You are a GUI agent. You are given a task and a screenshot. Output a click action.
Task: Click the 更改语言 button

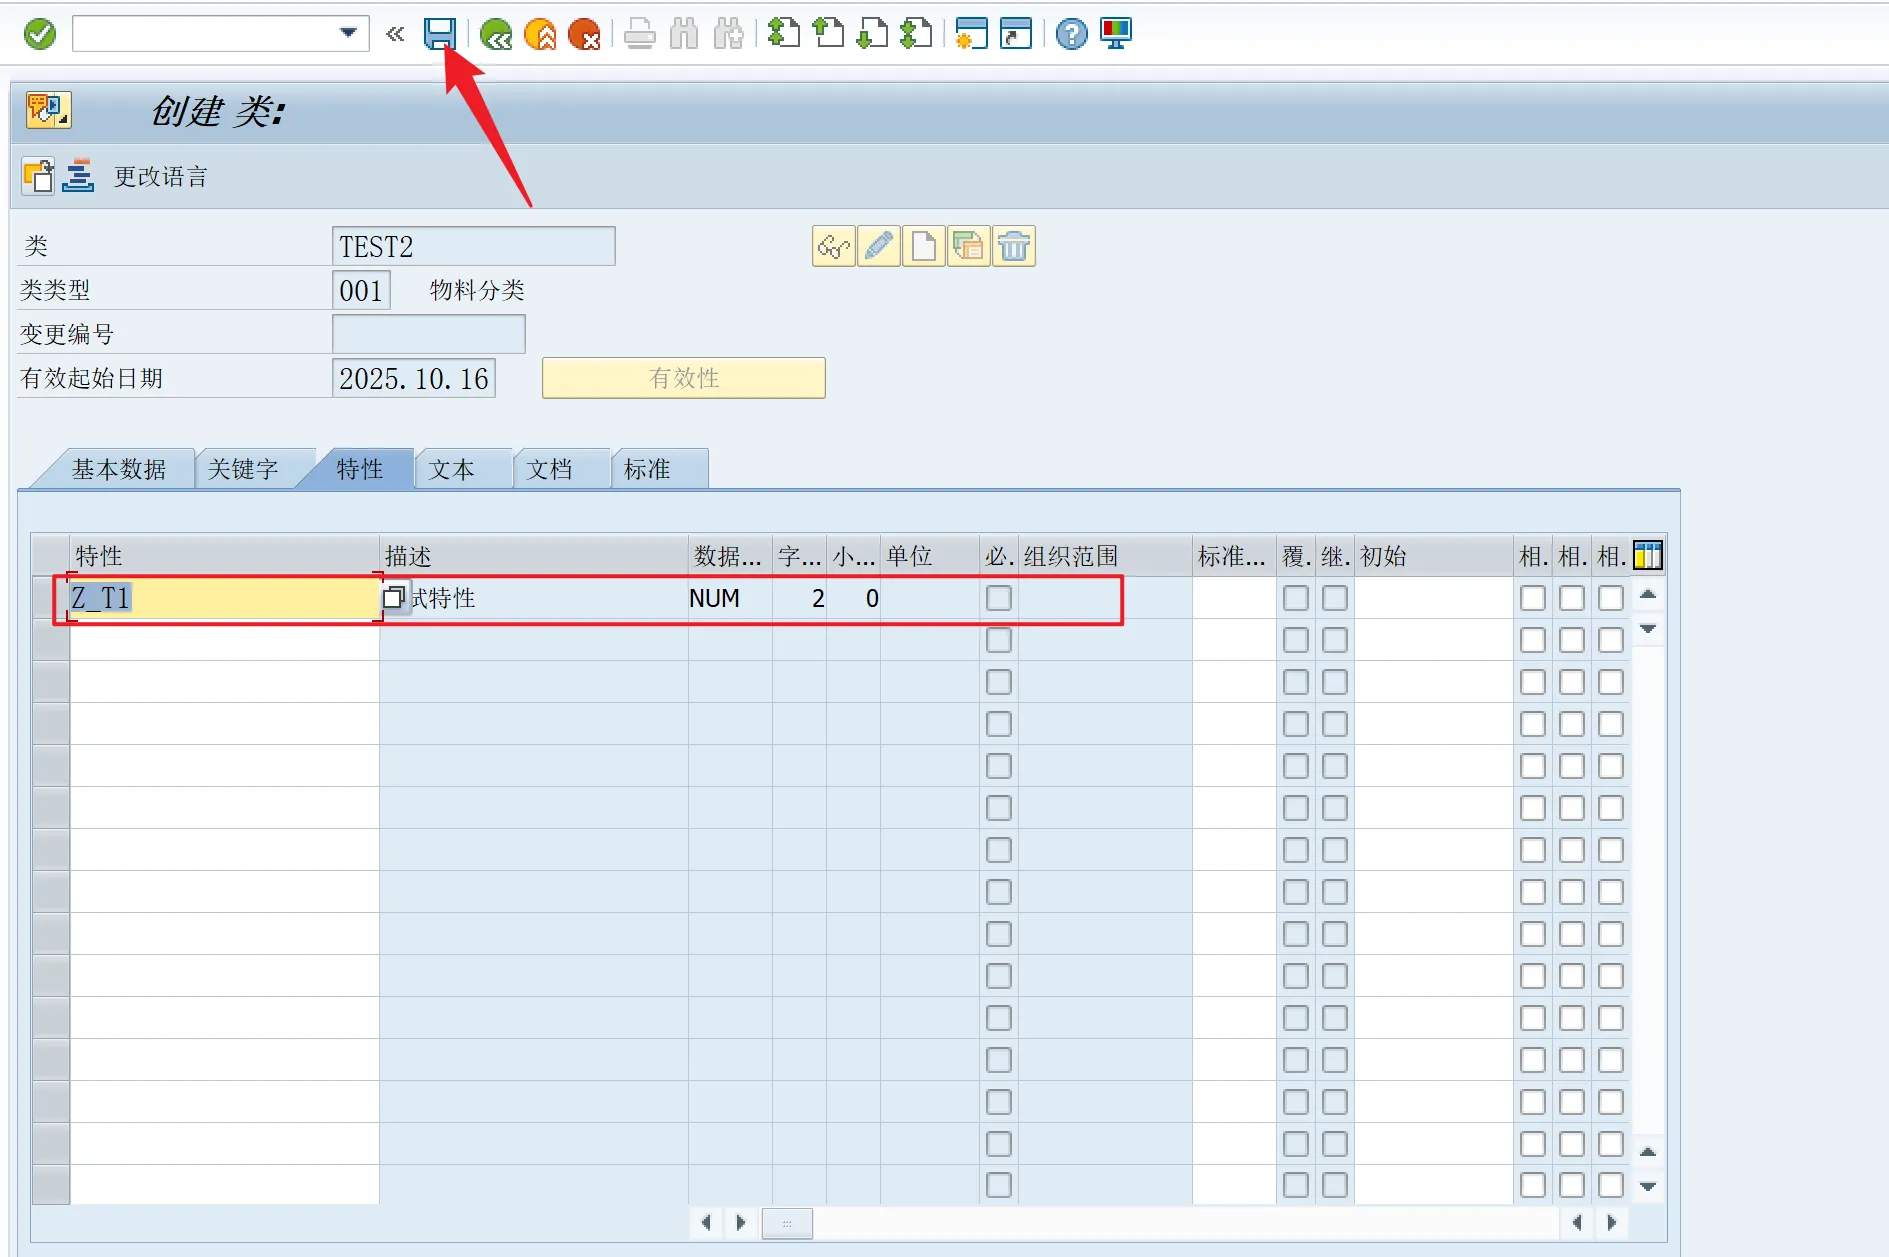pos(160,177)
